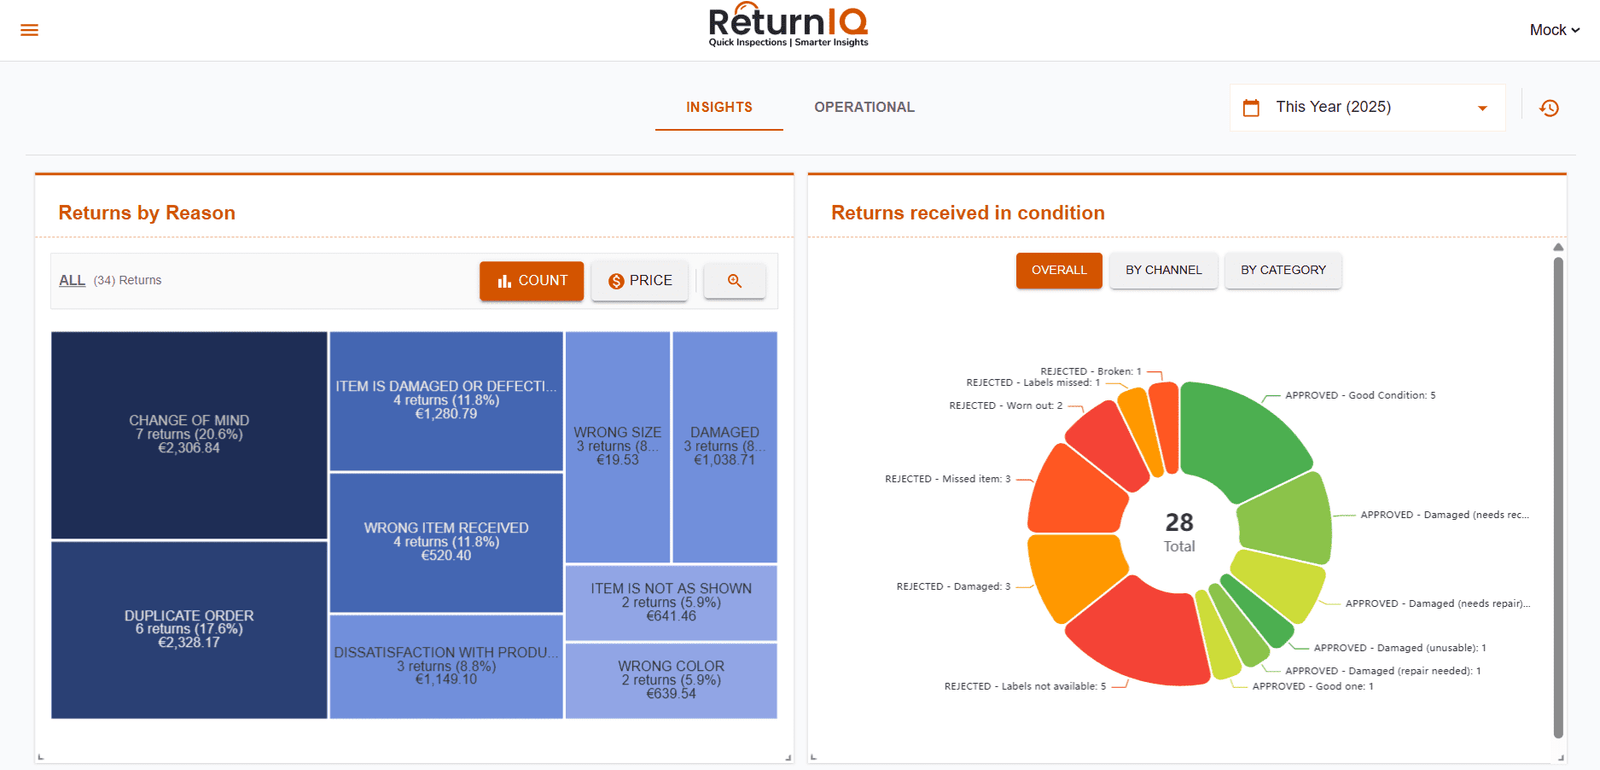Expand the This Year (2025) date dropdown
Image resolution: width=1600 pixels, height=770 pixels.
point(1482,108)
